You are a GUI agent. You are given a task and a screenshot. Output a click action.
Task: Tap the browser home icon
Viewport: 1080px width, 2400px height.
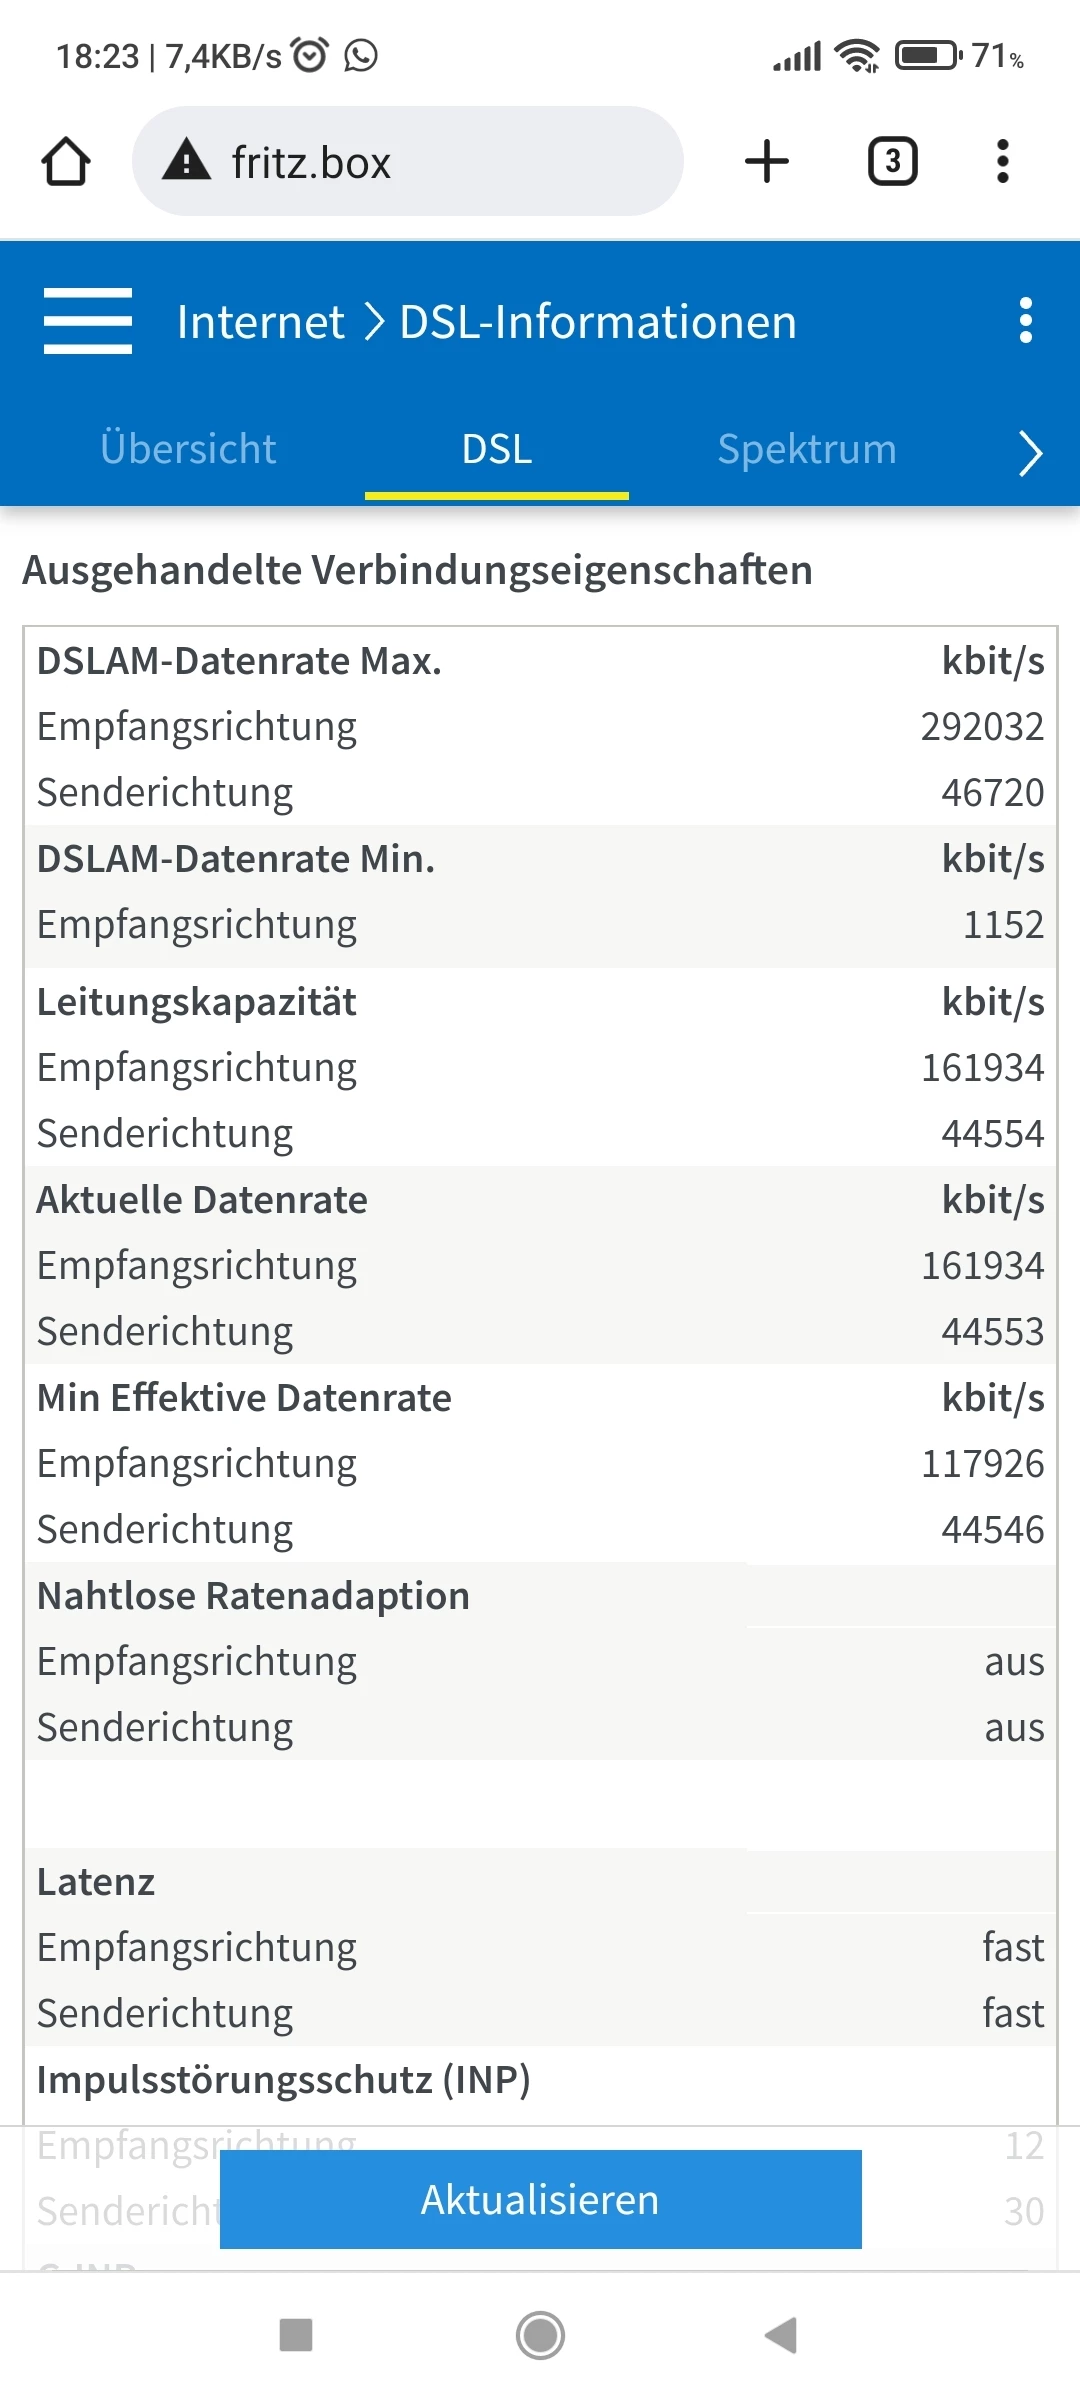(x=66, y=162)
